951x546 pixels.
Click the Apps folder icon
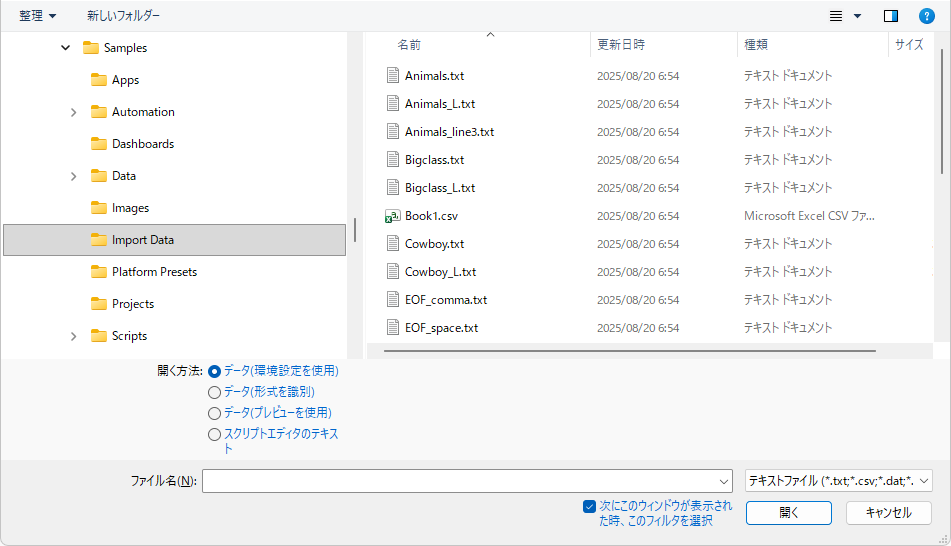pyautogui.click(x=99, y=79)
